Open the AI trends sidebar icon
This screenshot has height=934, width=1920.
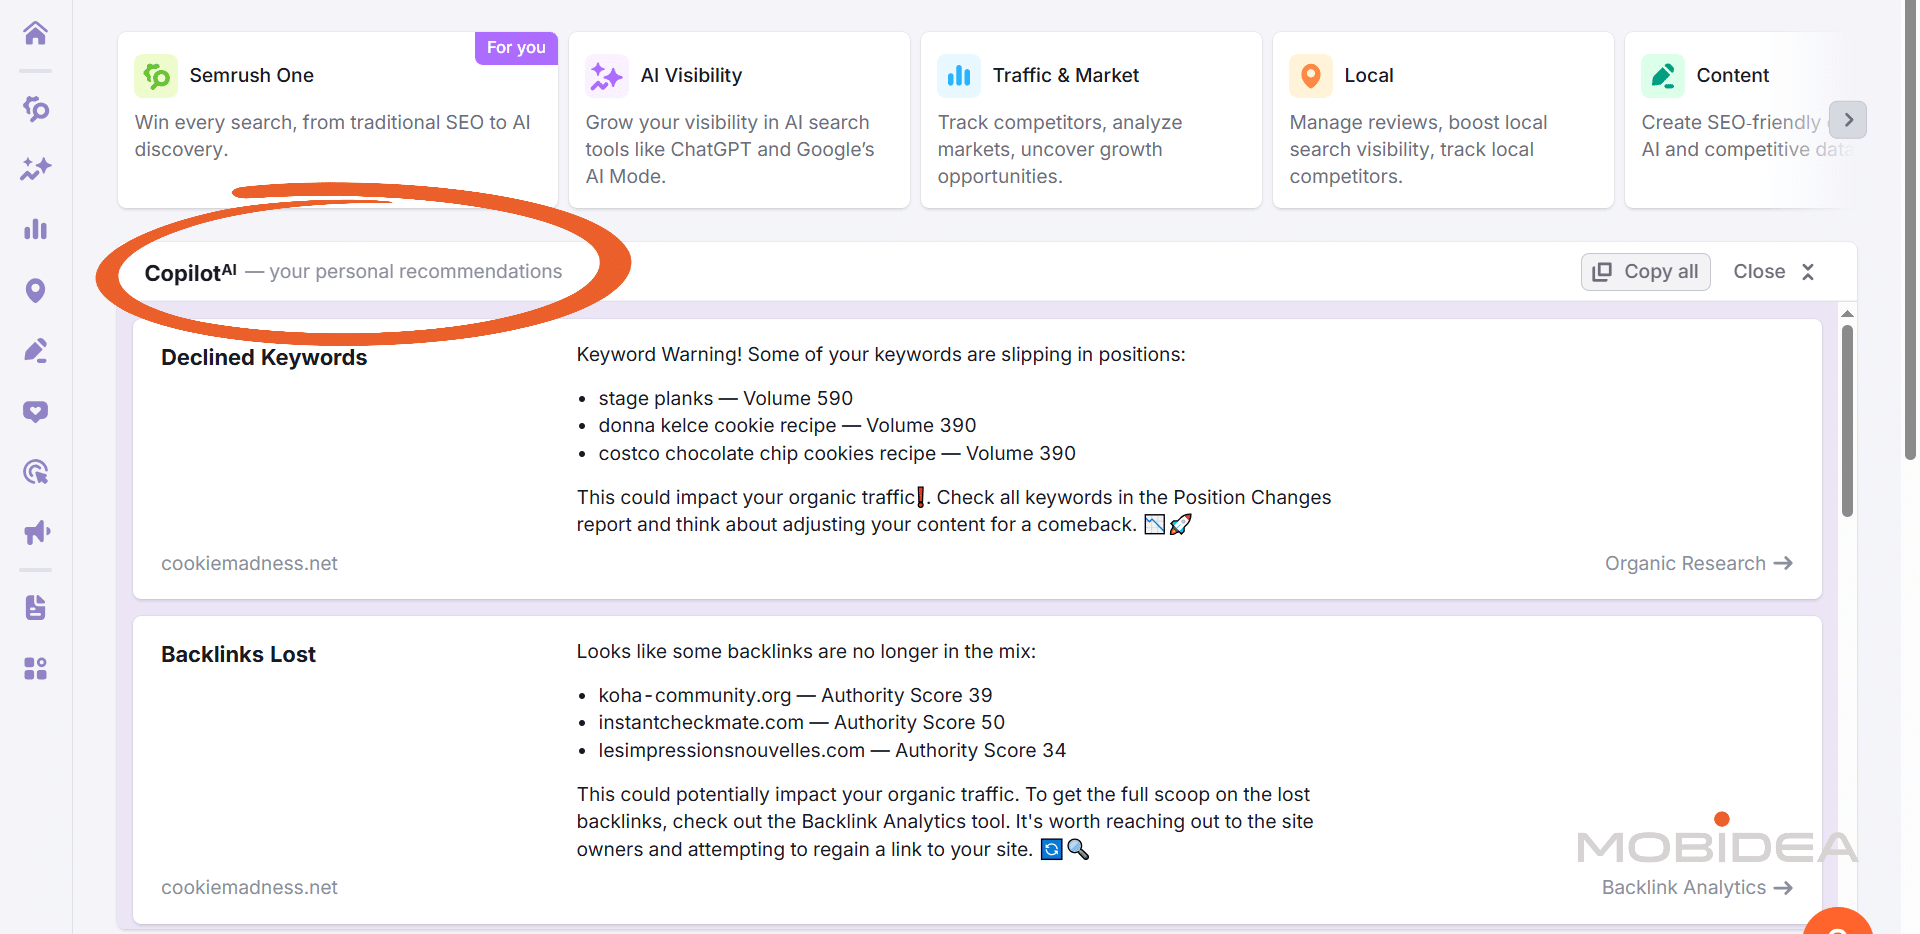[x=35, y=169]
